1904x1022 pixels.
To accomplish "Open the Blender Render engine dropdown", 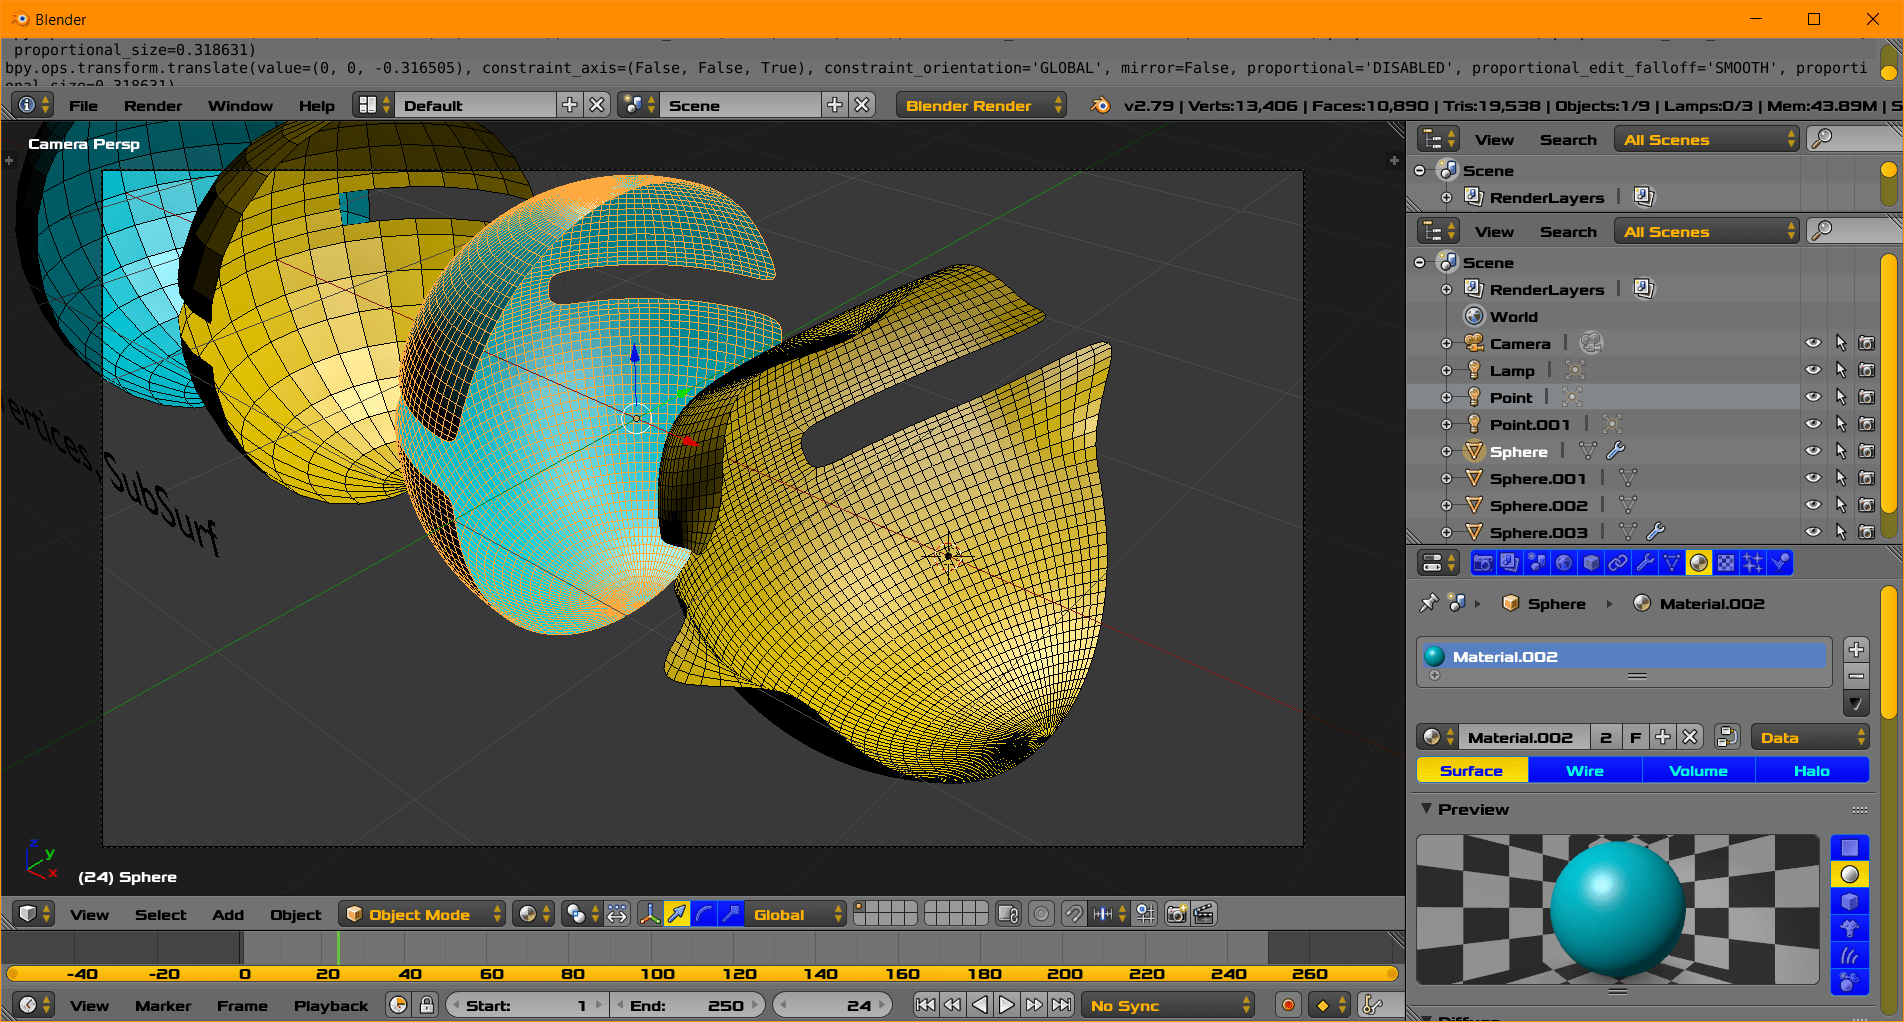I will [x=980, y=105].
